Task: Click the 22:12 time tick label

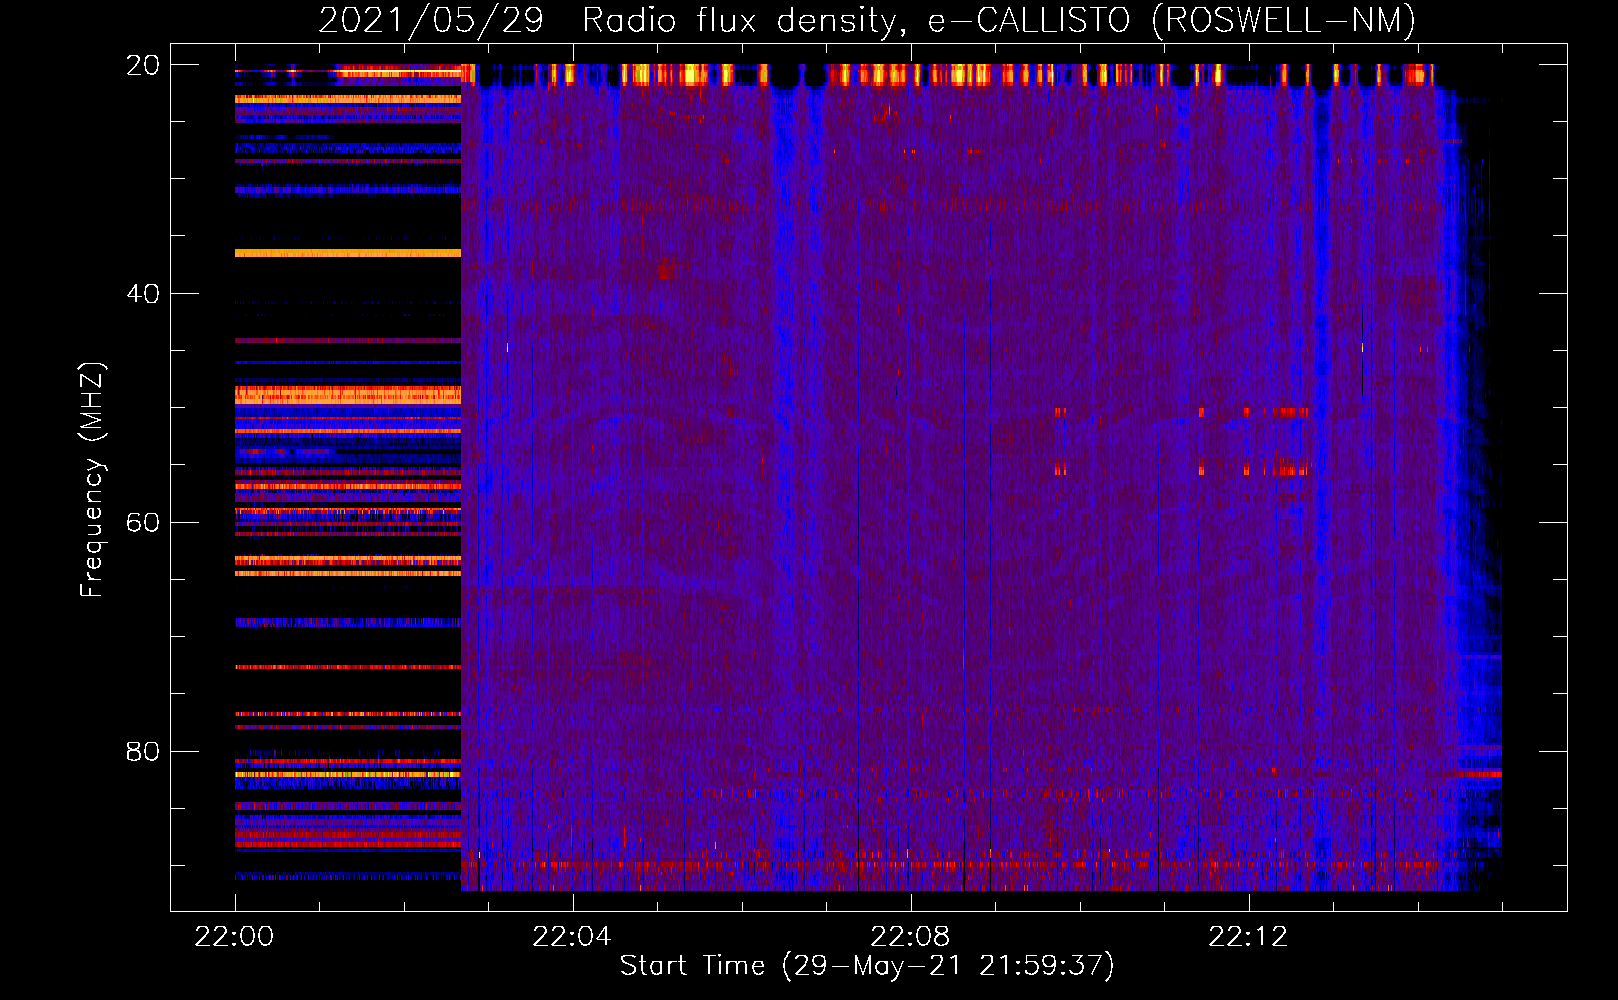Action: tap(1248, 937)
